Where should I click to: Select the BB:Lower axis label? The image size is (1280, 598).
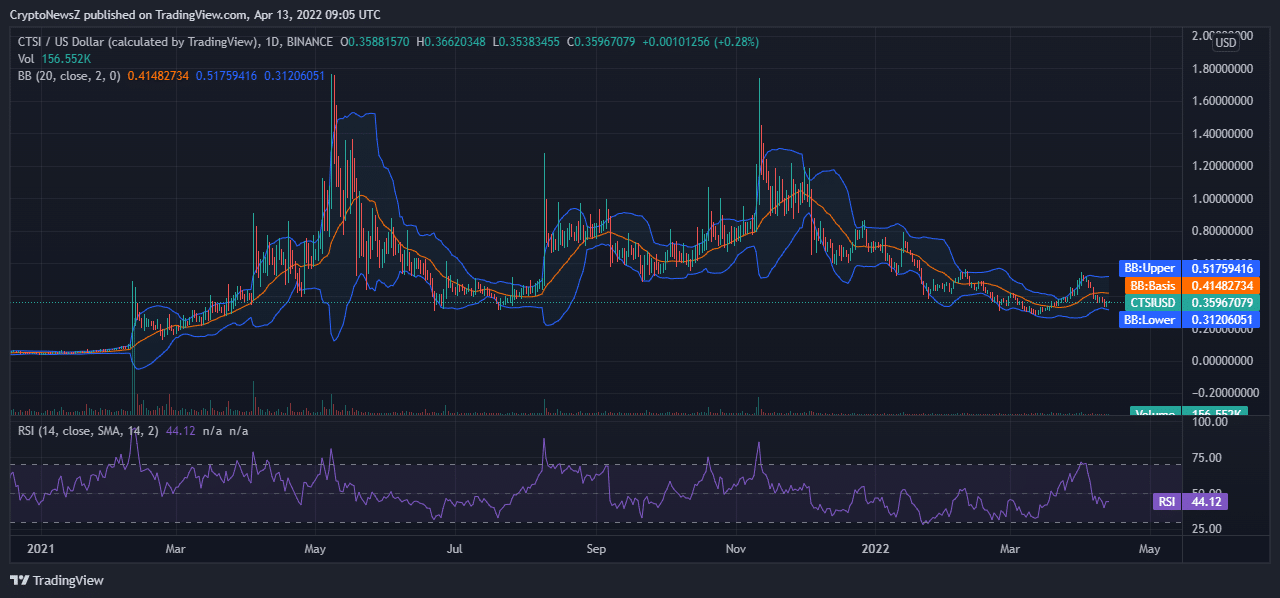(1149, 320)
